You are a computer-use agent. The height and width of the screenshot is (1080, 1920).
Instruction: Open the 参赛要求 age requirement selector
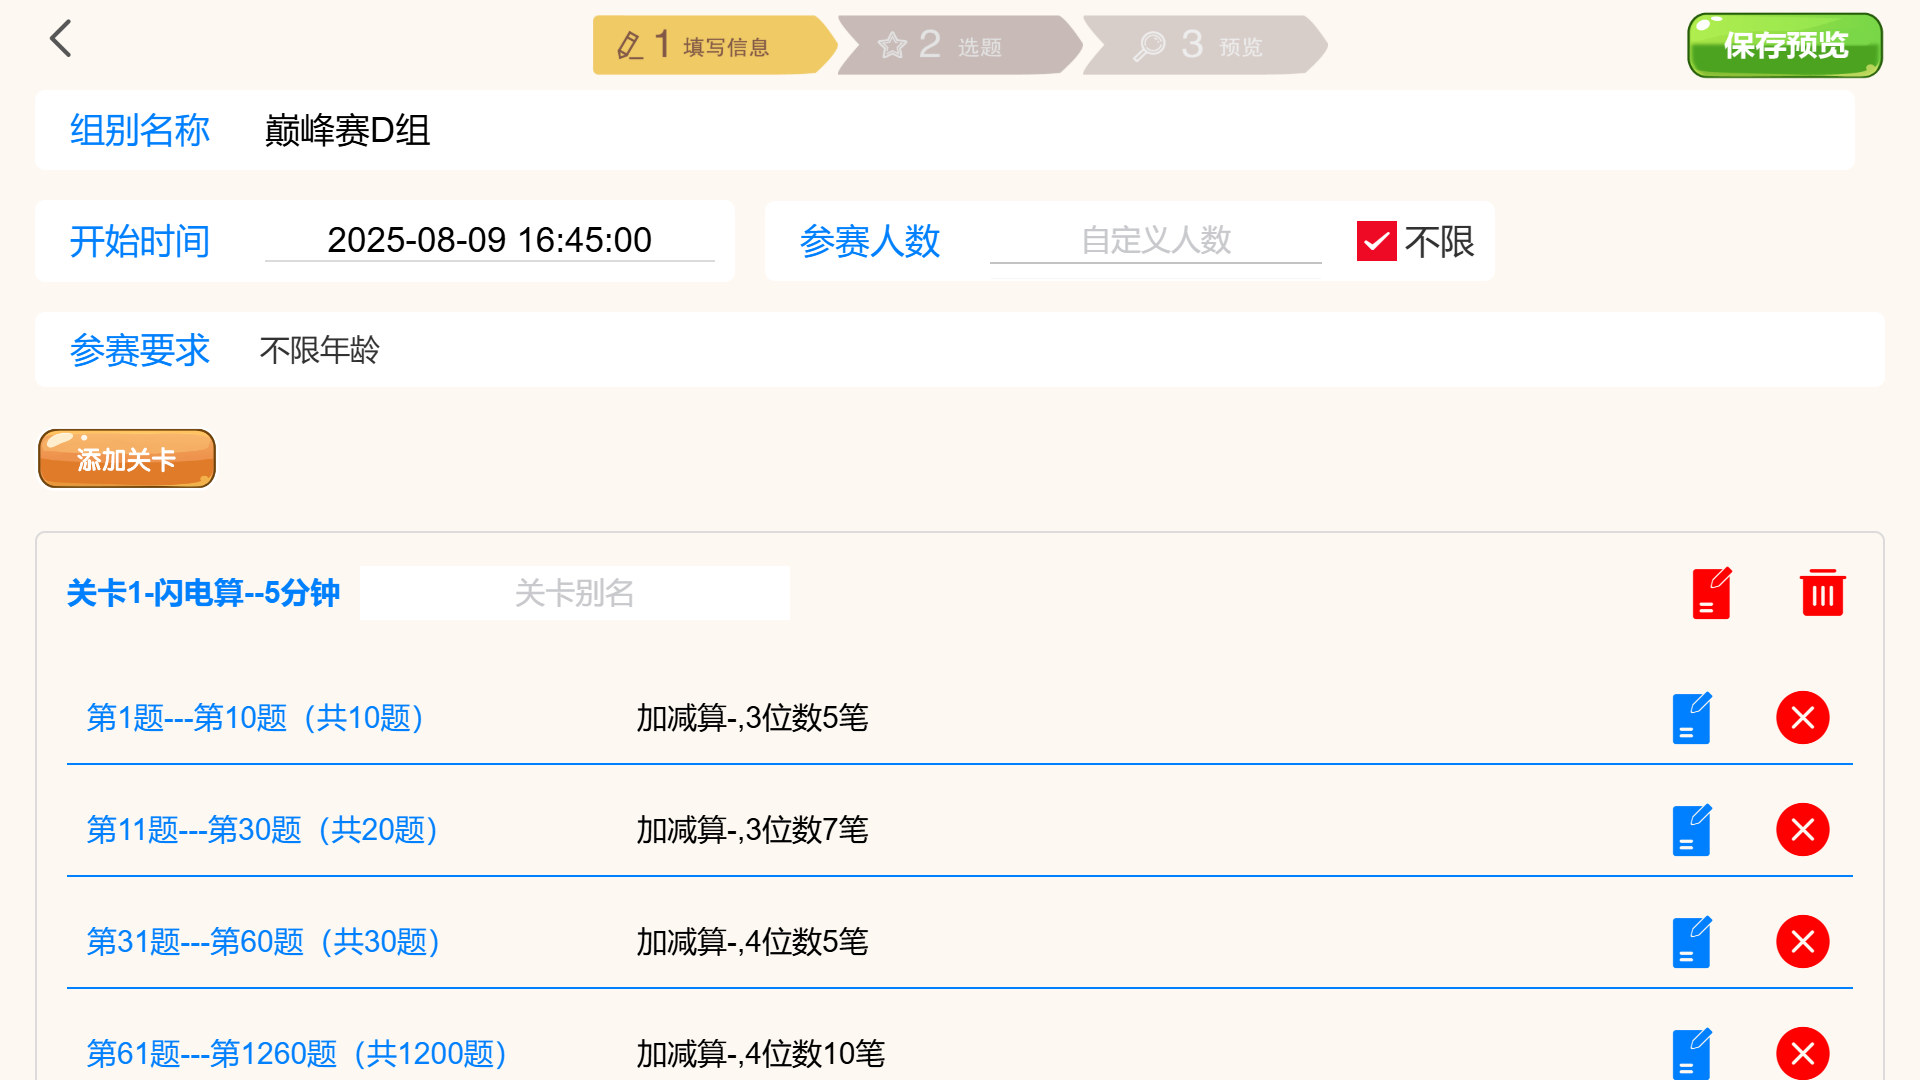320,350
